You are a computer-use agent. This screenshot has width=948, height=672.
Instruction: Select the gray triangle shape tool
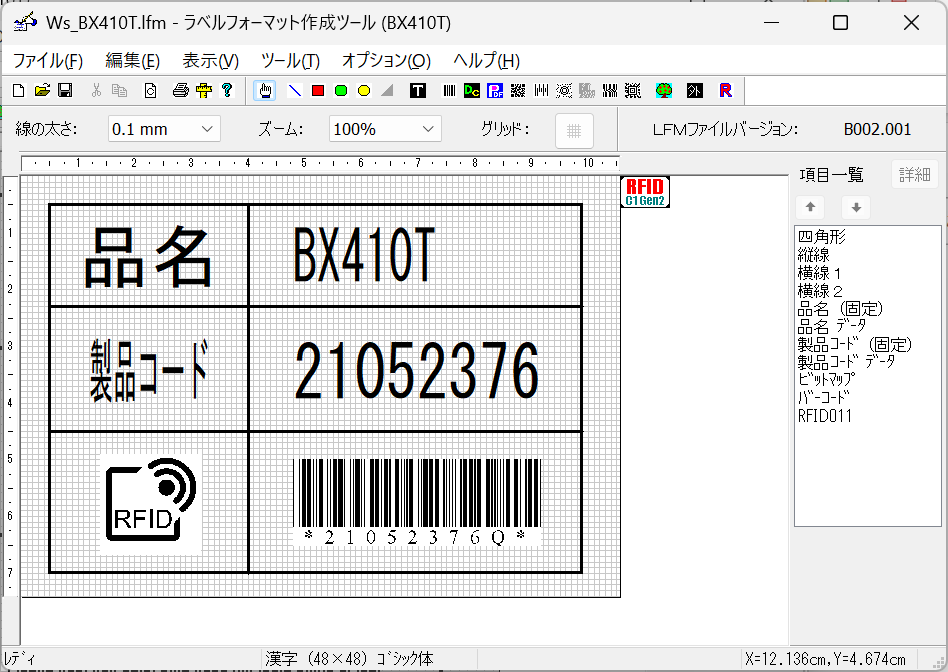387,91
